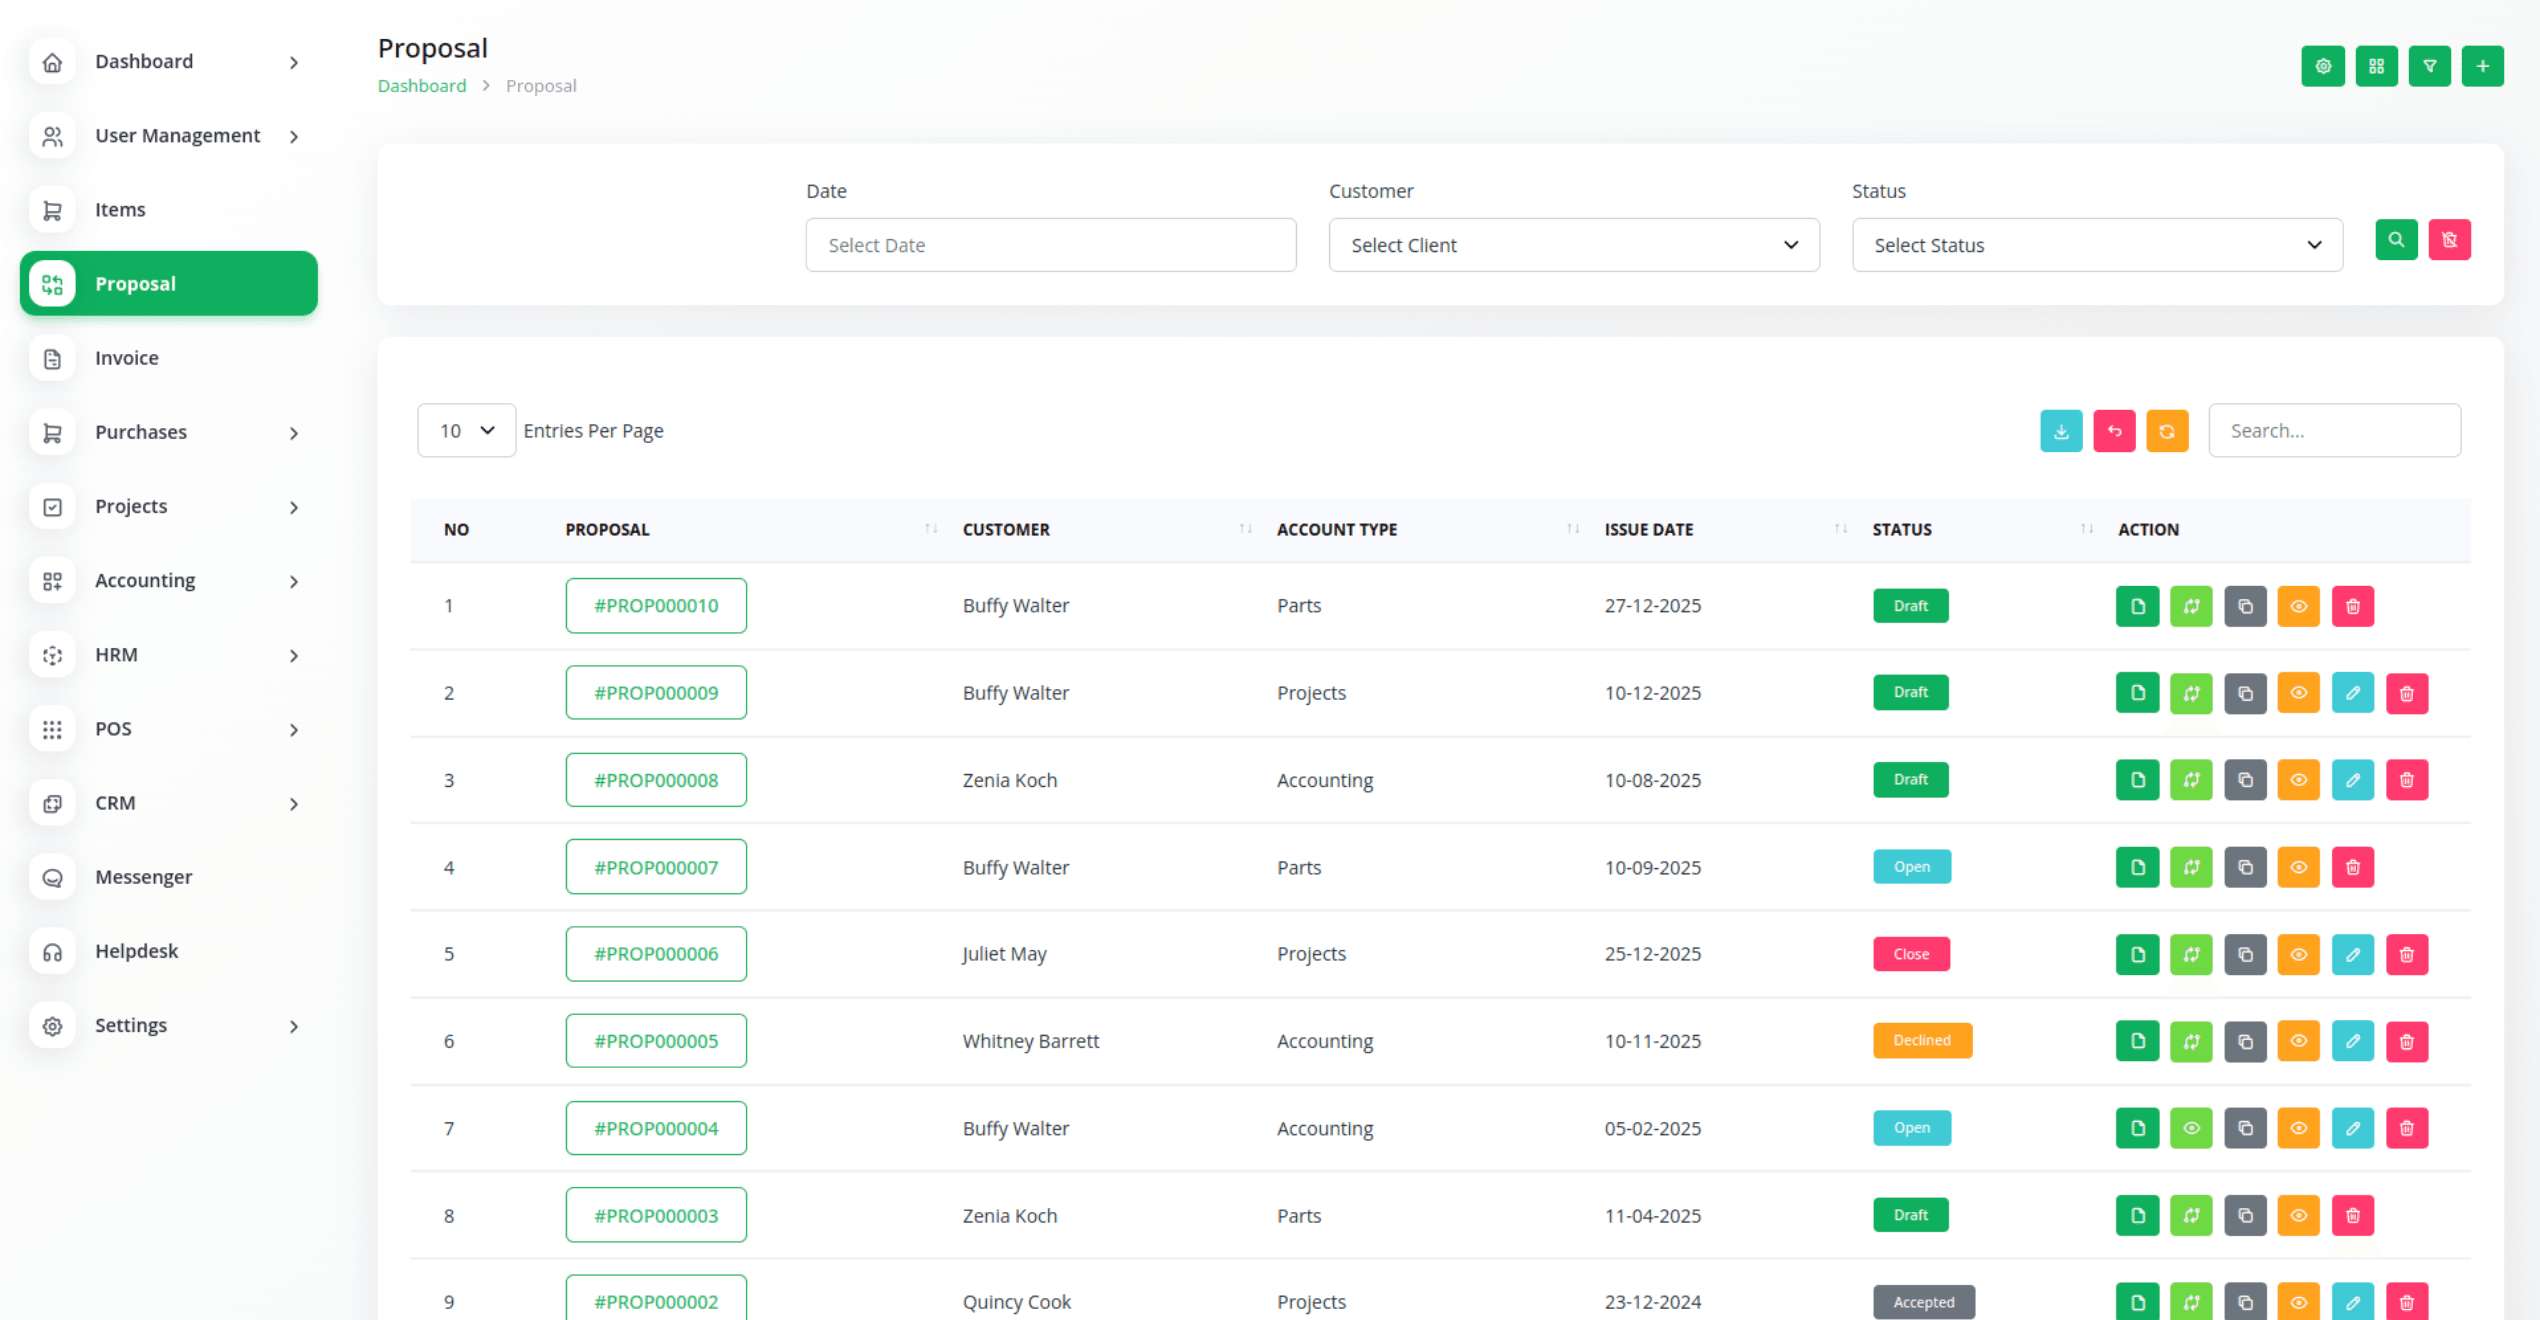Click the blue download export icon

point(2061,431)
